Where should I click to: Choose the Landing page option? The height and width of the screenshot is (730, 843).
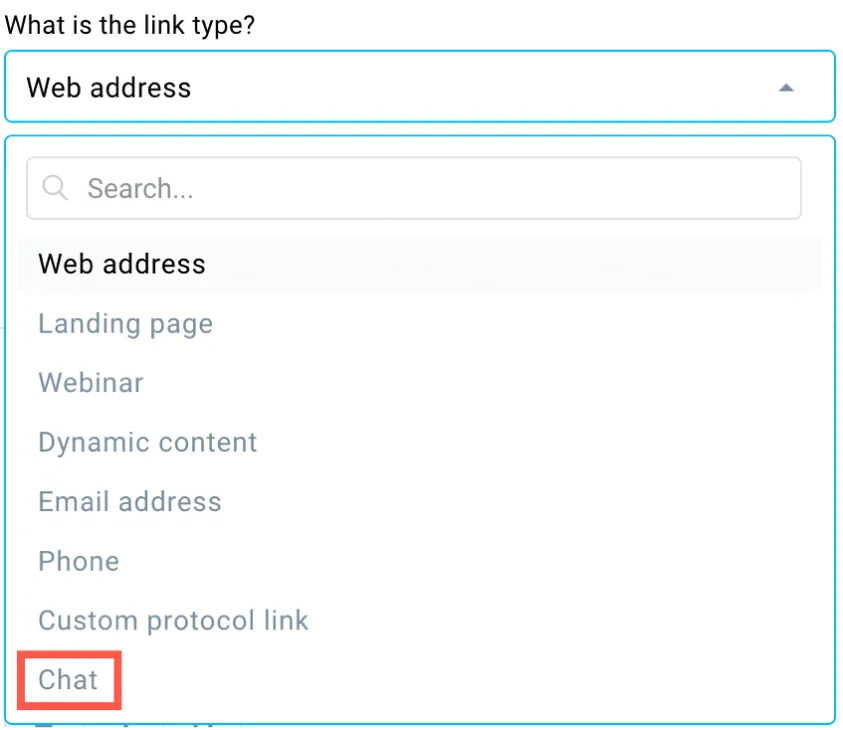coord(125,324)
